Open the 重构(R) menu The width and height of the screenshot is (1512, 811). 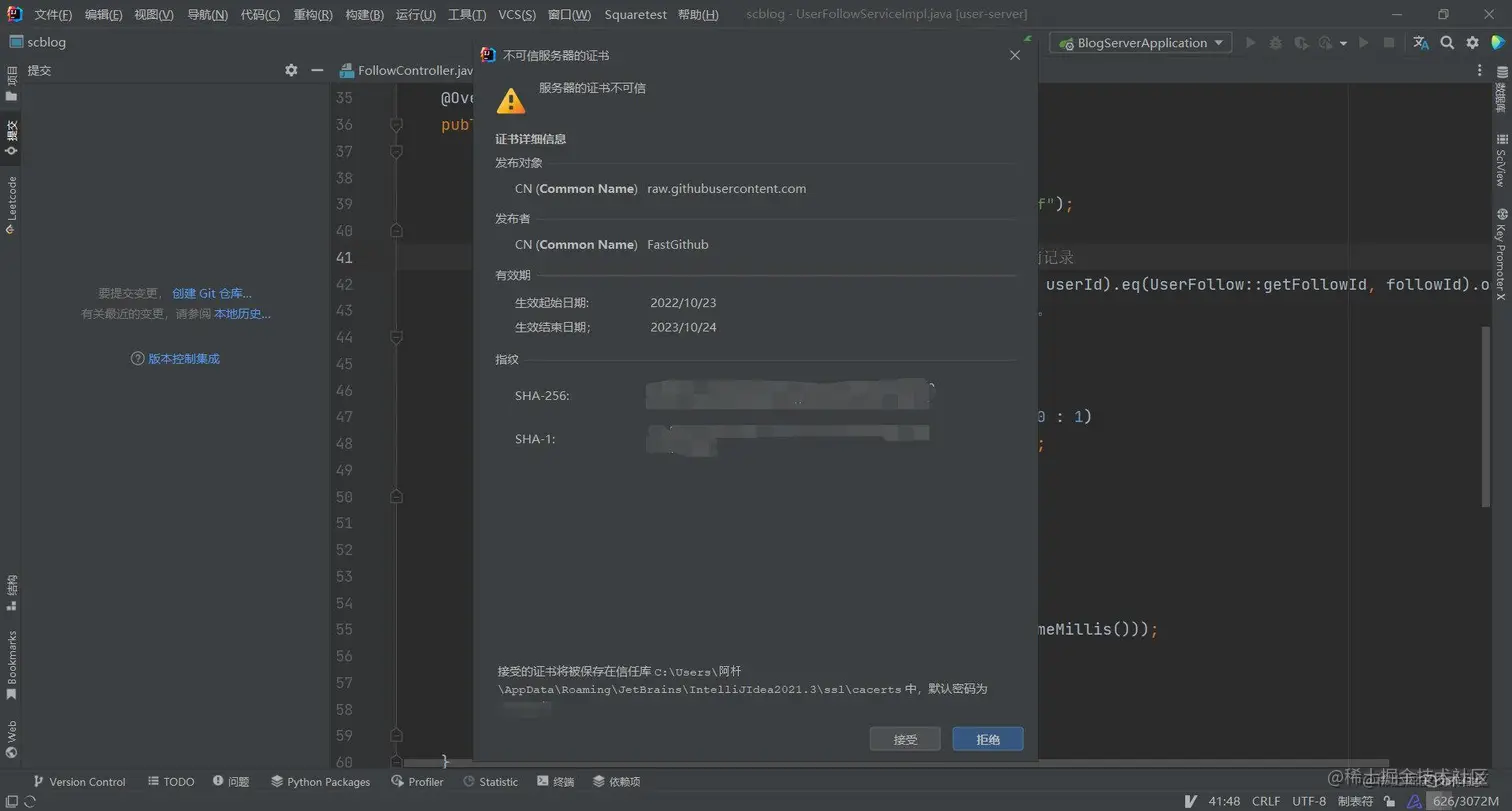tap(313, 15)
